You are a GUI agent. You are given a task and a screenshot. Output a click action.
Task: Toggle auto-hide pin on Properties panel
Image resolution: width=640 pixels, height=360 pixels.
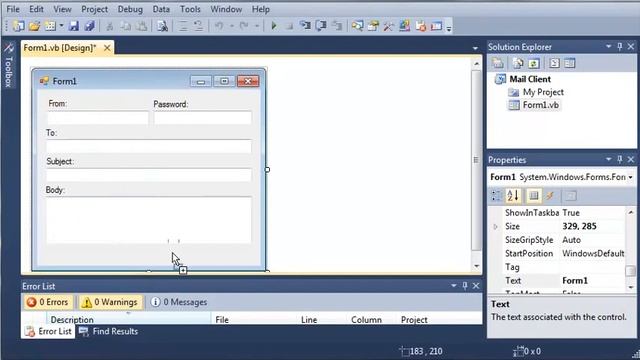(620, 159)
